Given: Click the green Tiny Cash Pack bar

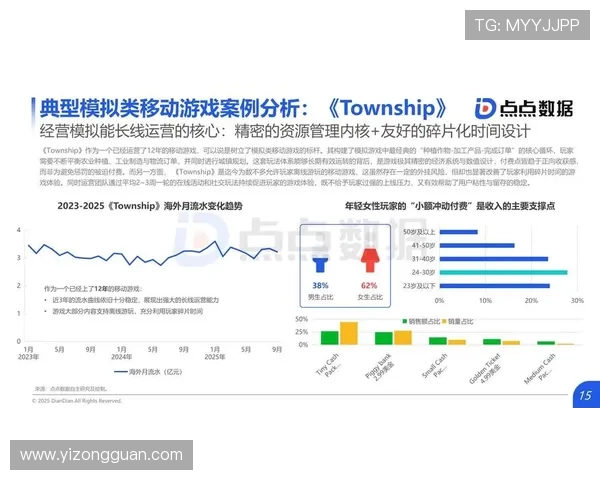Looking at the screenshot, I should (329, 338).
